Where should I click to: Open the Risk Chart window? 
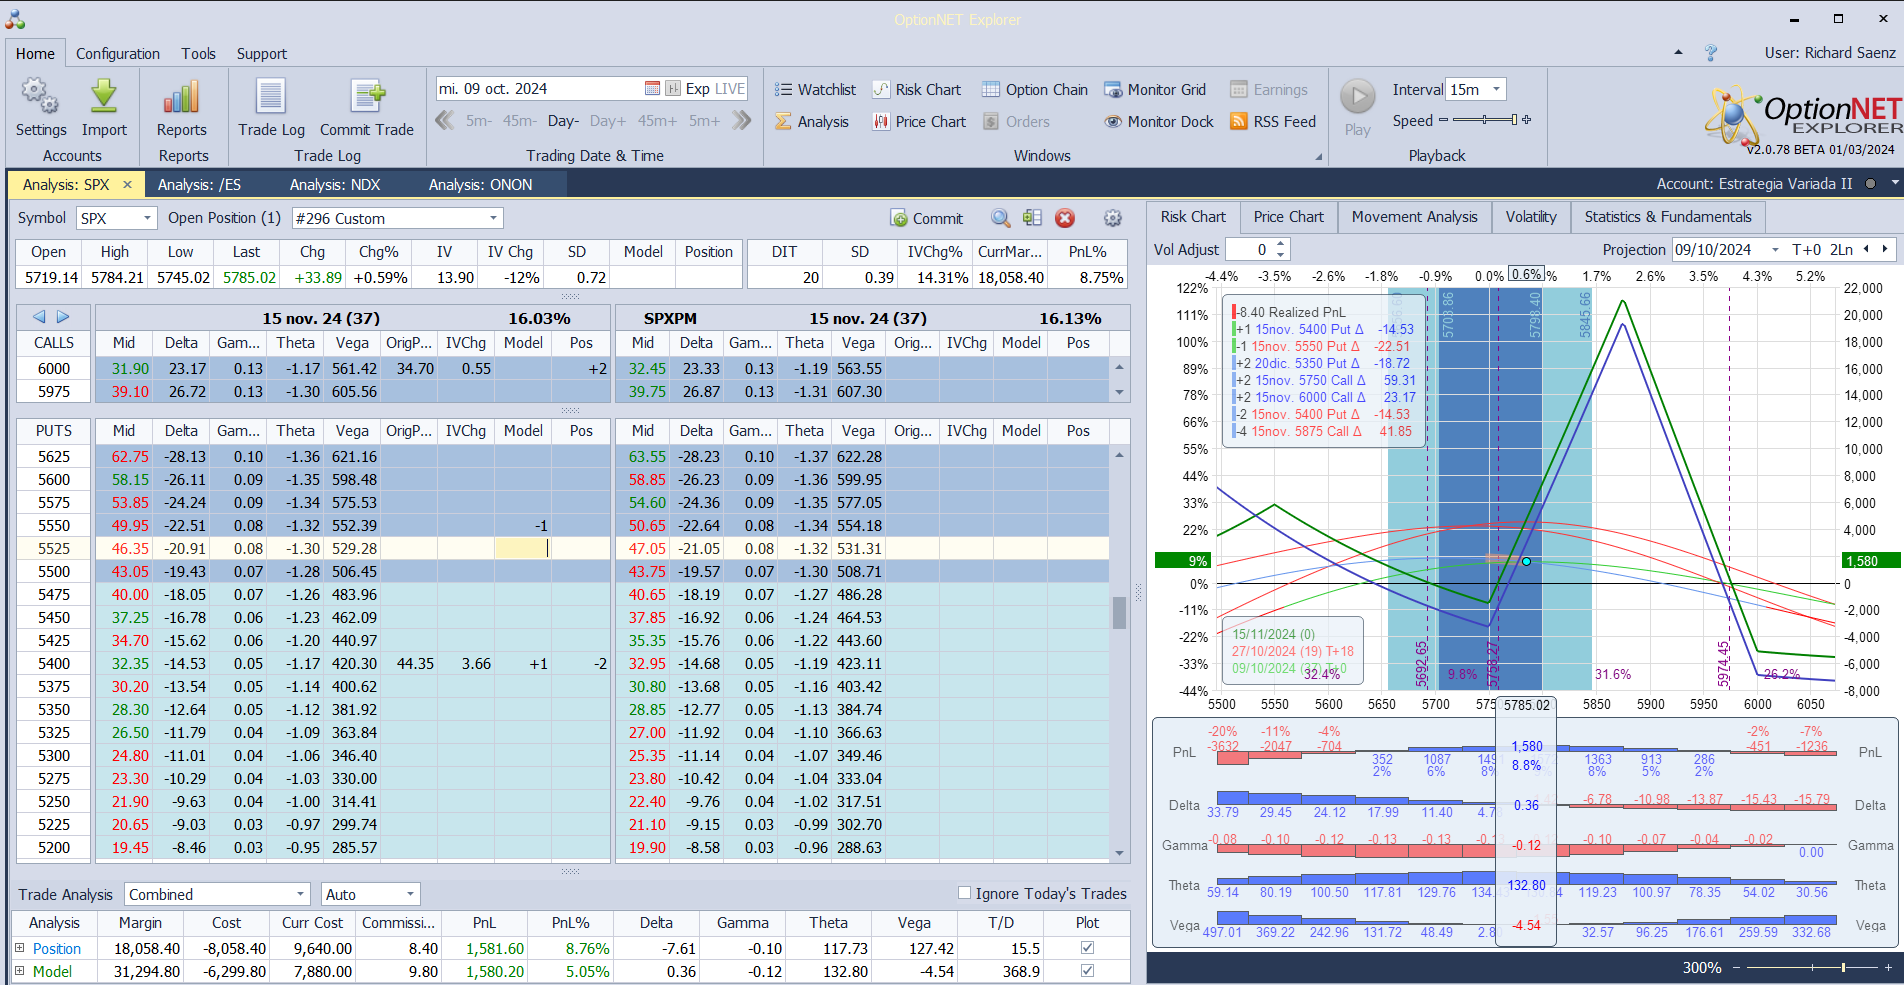917,90
